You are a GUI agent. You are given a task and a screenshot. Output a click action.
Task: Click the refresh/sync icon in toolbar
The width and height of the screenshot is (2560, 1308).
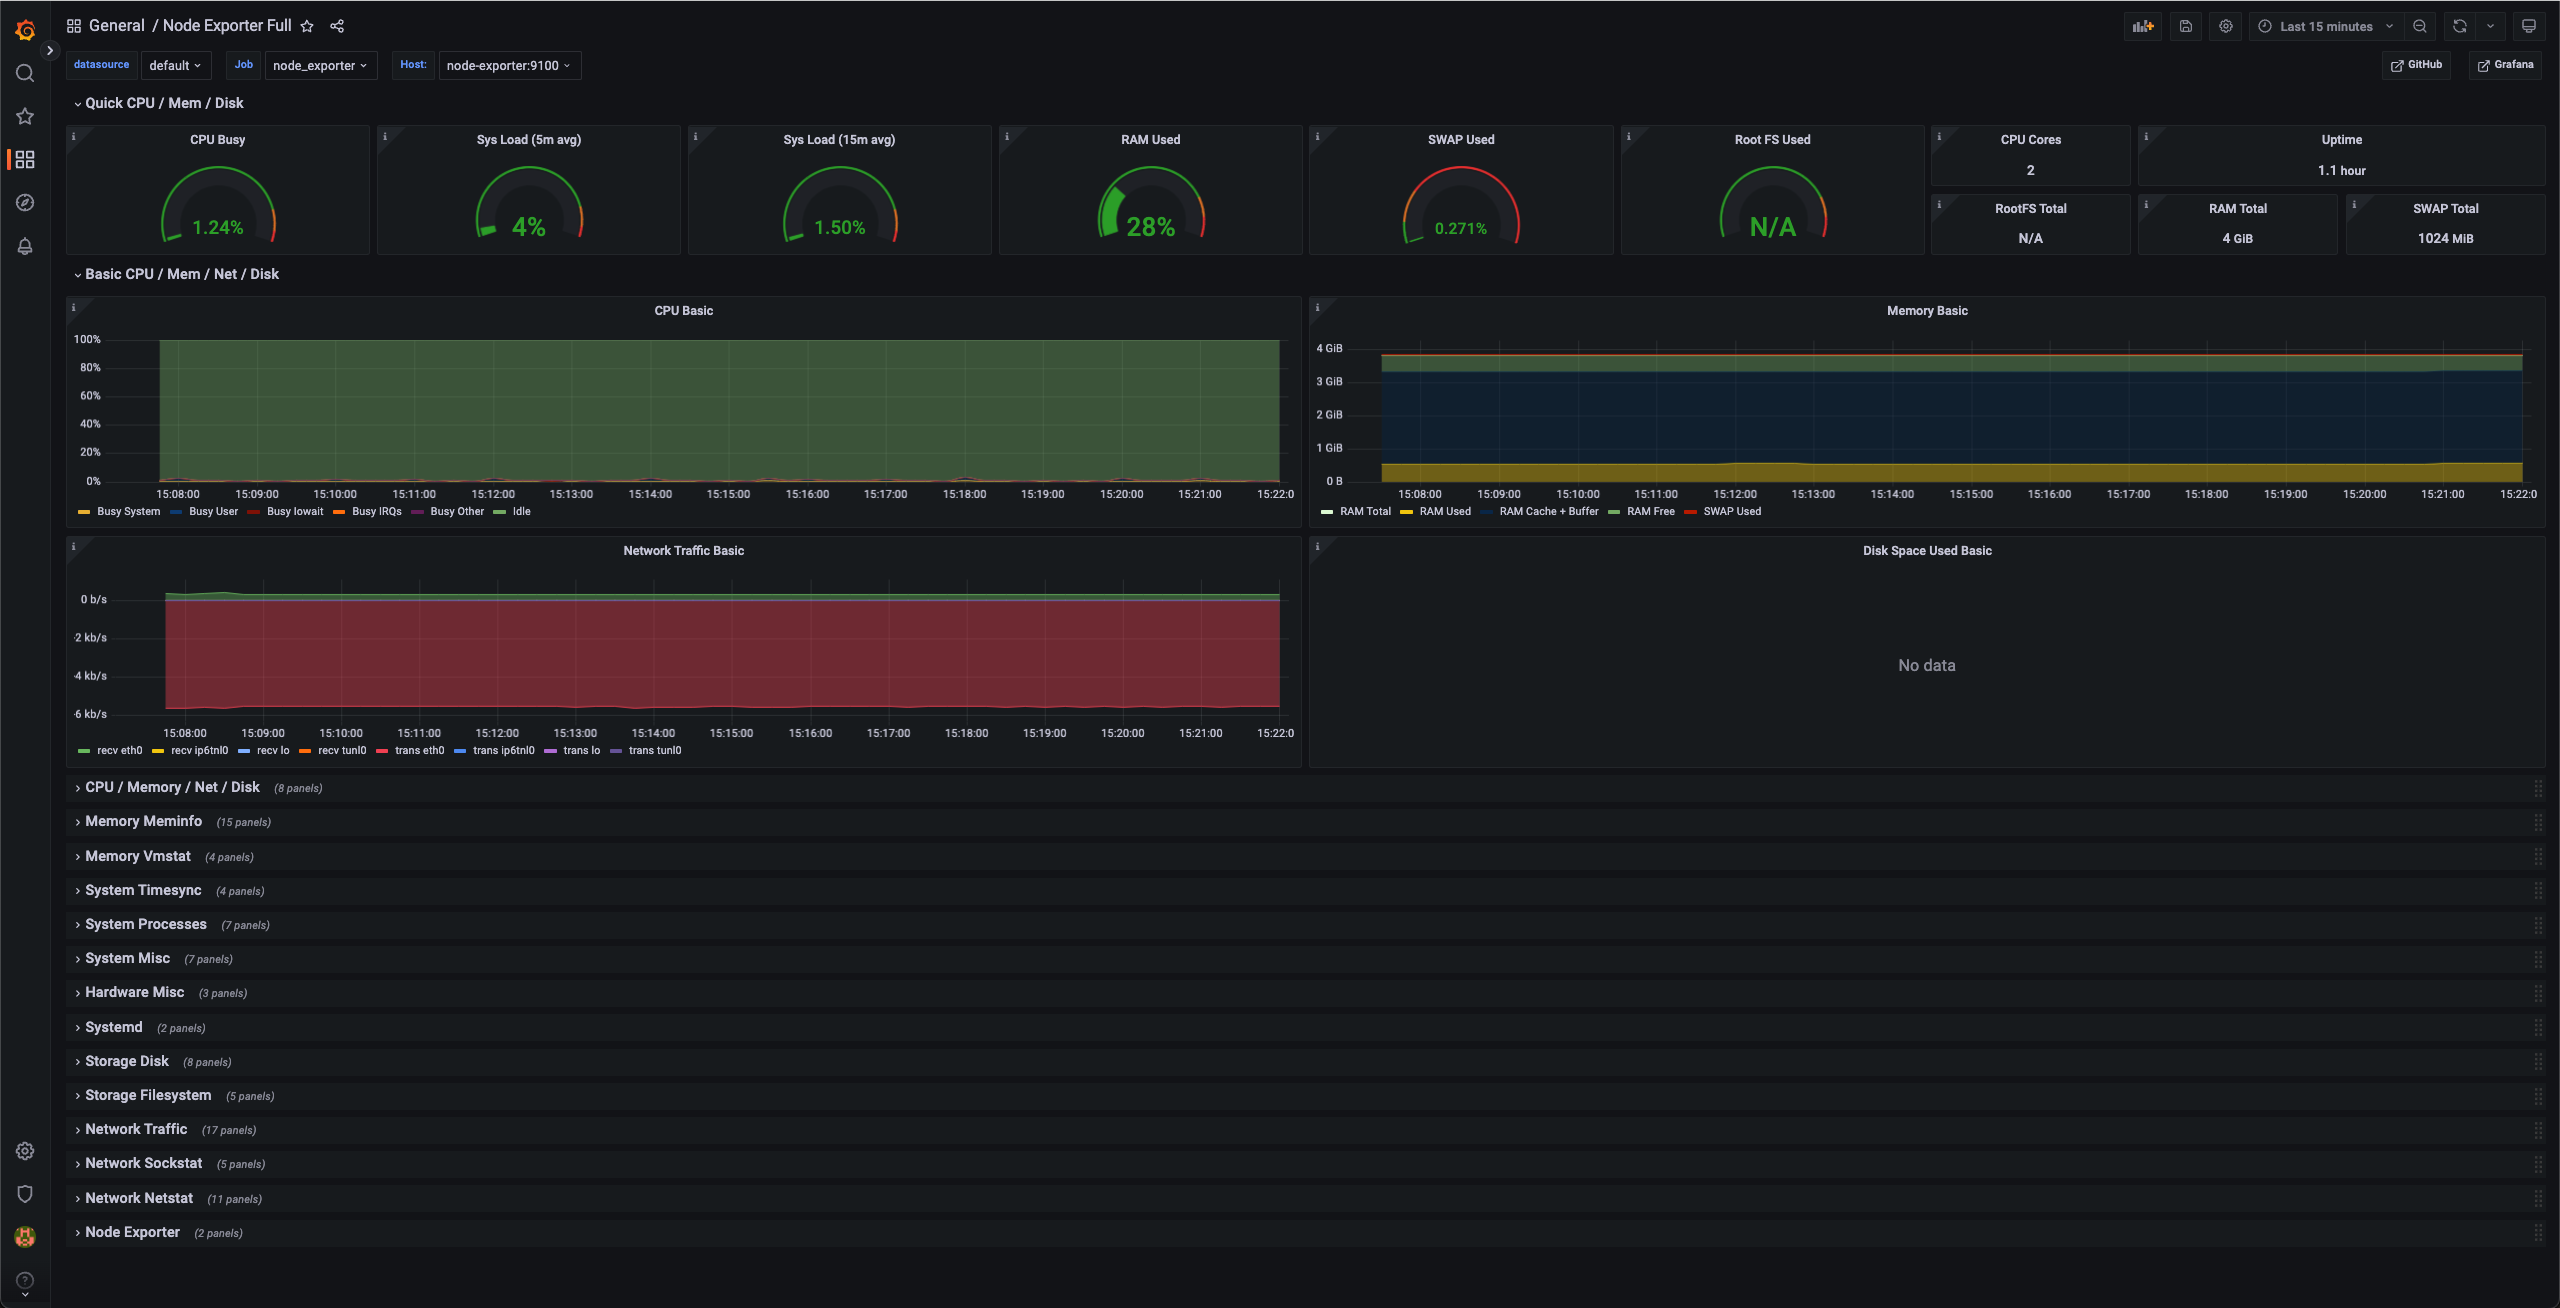point(2460,25)
